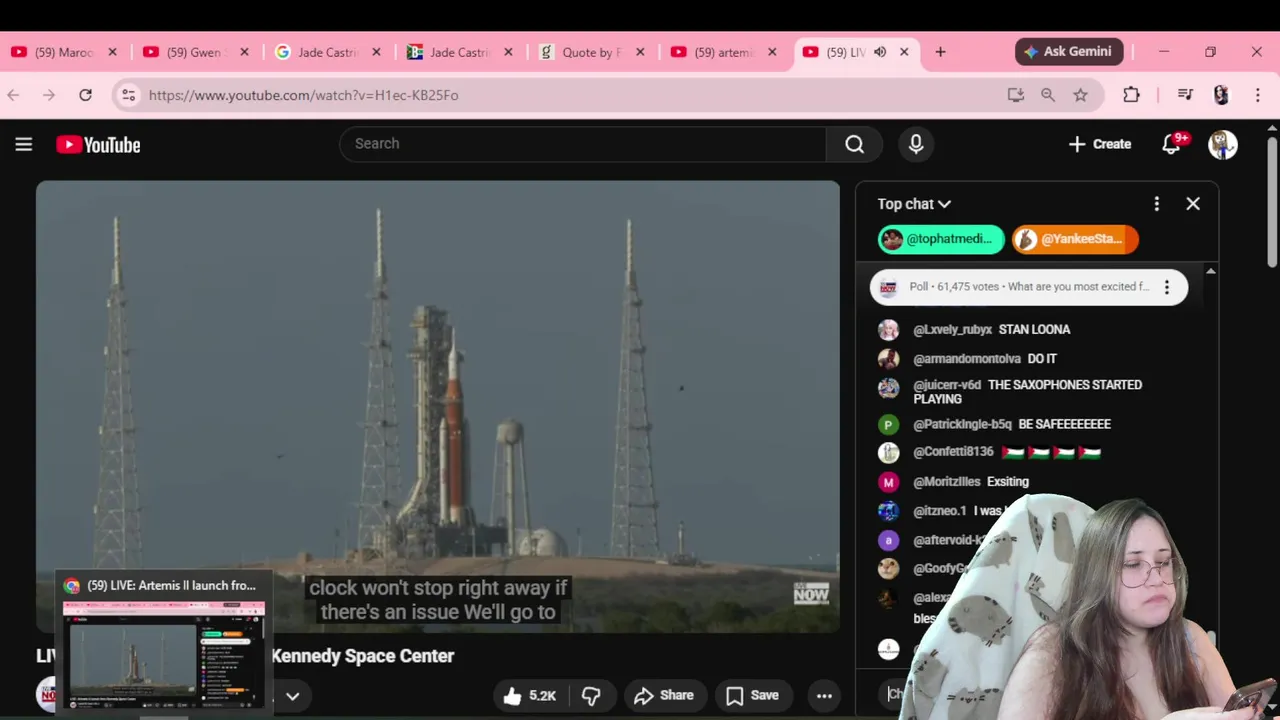Switch to the second Jade Castri tab
The height and width of the screenshot is (720, 1280).
(460, 52)
